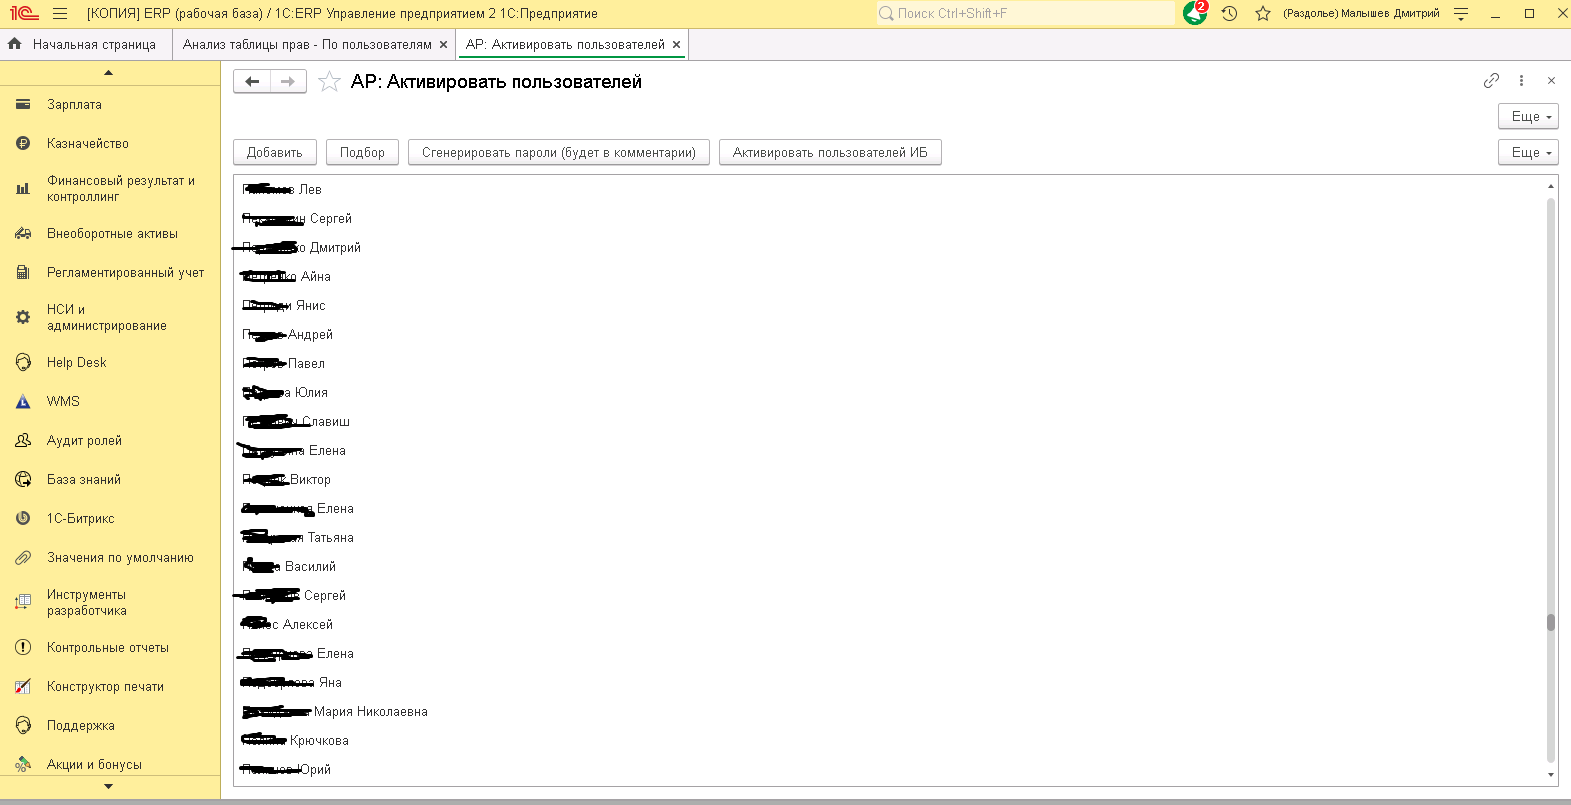Switch to Анализ таблицы прав - По пользователям tab
This screenshot has height=805, width=1571.
[x=307, y=44]
